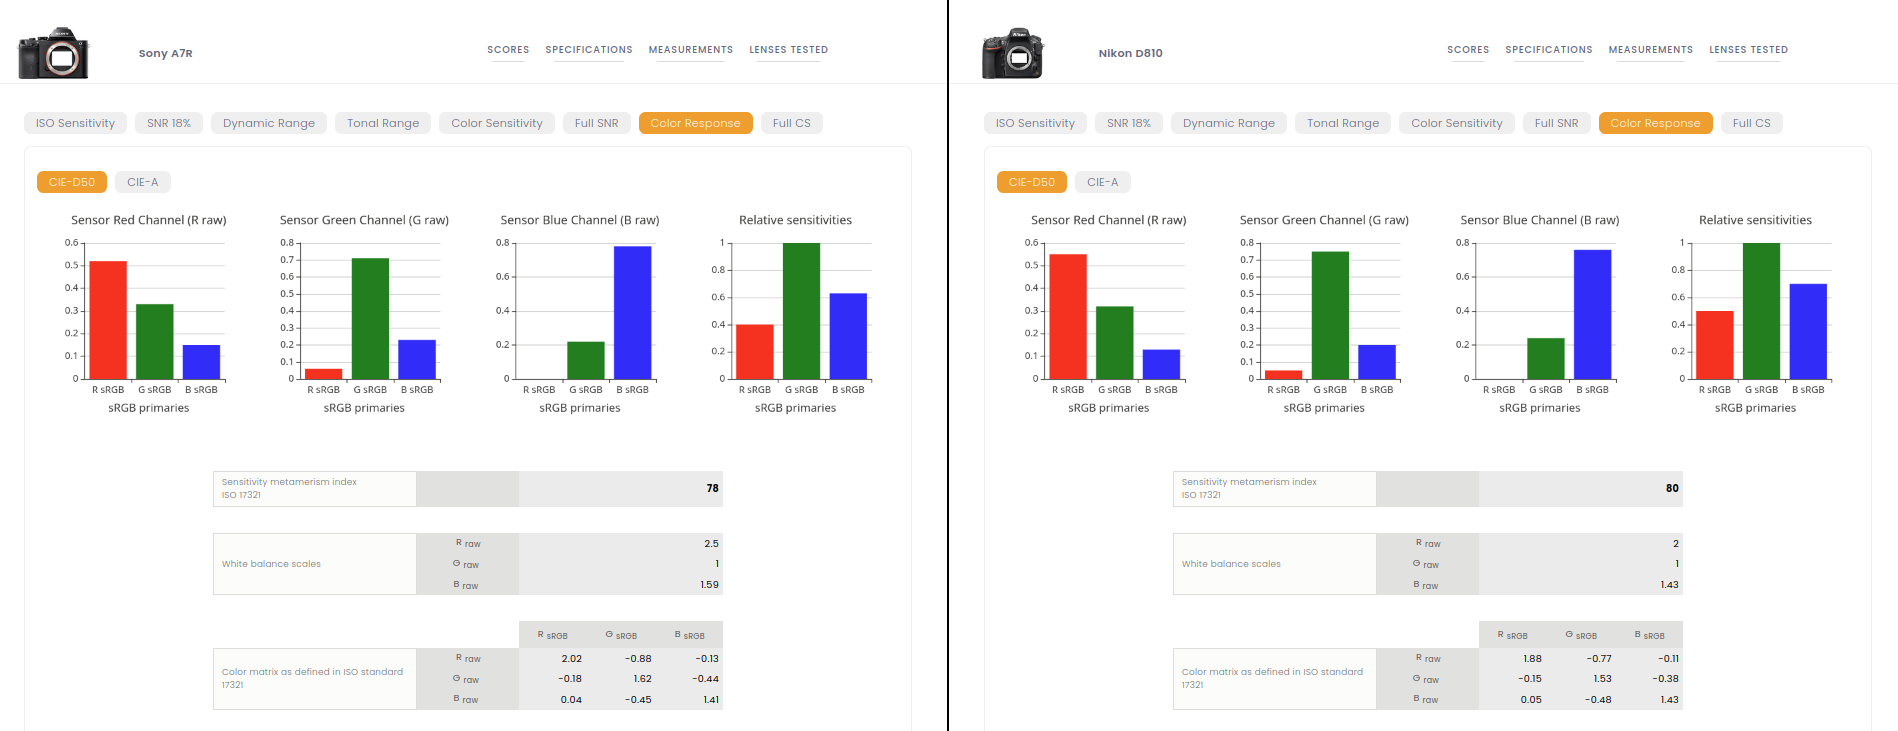Open Full SNR for Nikon D810
Viewport: 1898px width, 731px height.
point(1556,123)
